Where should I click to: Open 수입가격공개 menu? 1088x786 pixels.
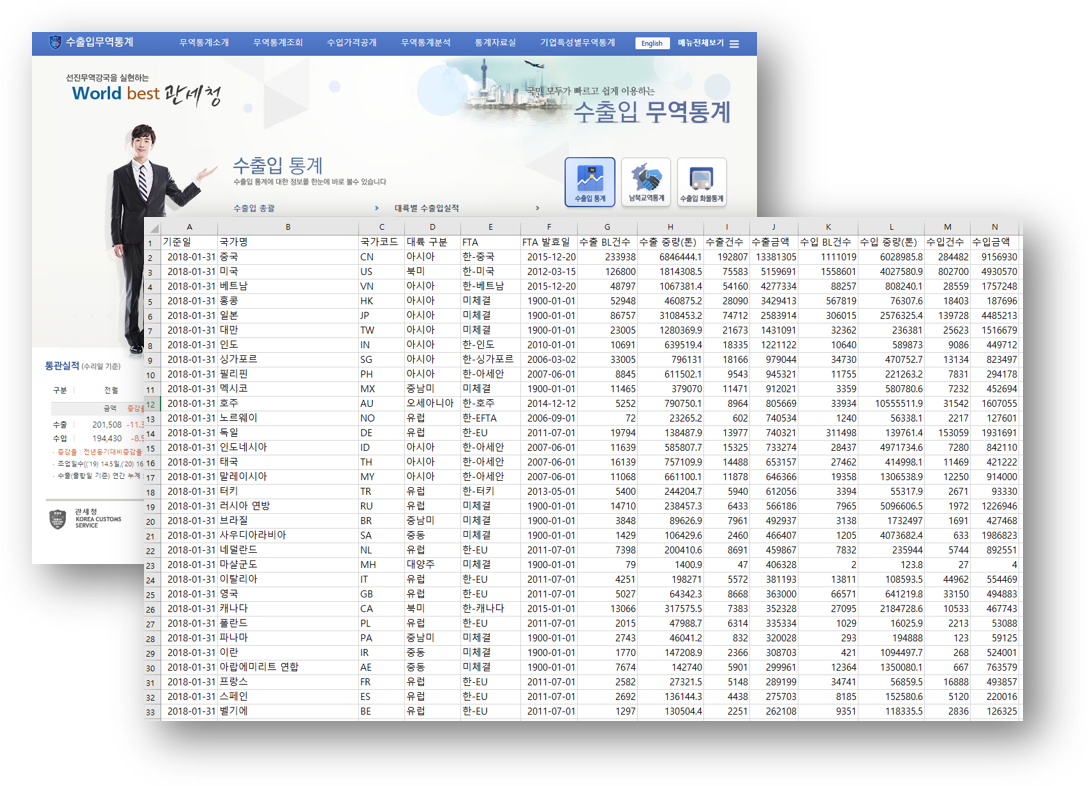coord(352,43)
